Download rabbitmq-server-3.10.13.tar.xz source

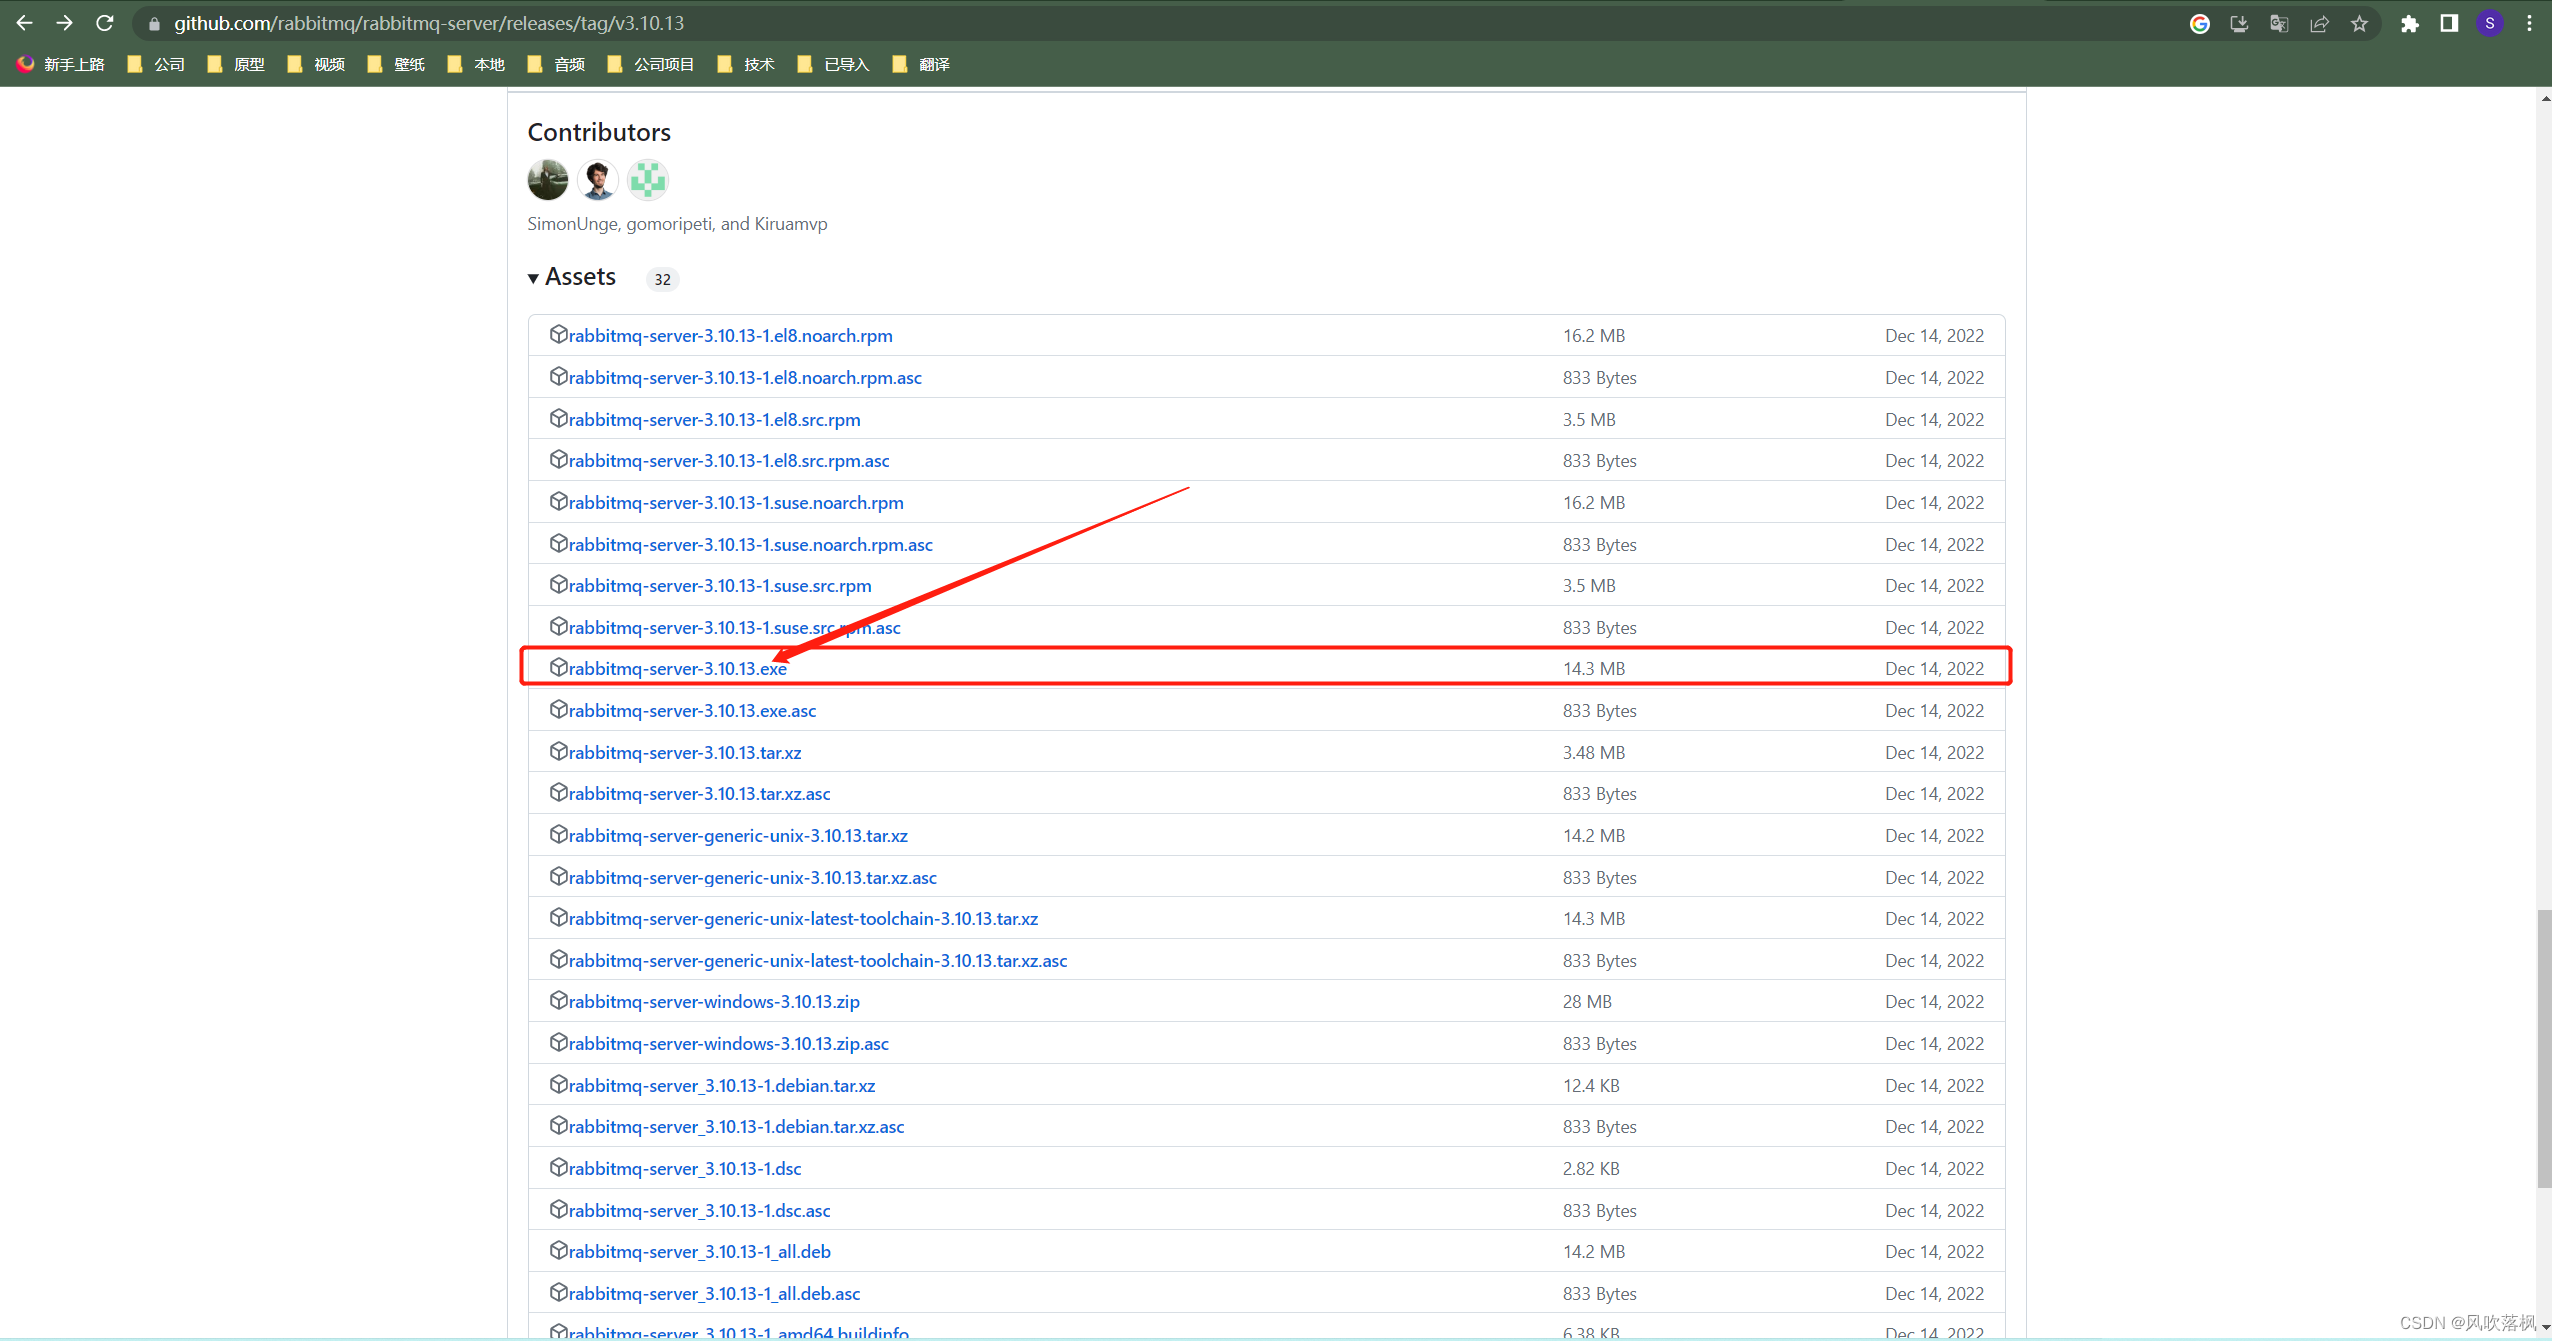pyautogui.click(x=685, y=753)
